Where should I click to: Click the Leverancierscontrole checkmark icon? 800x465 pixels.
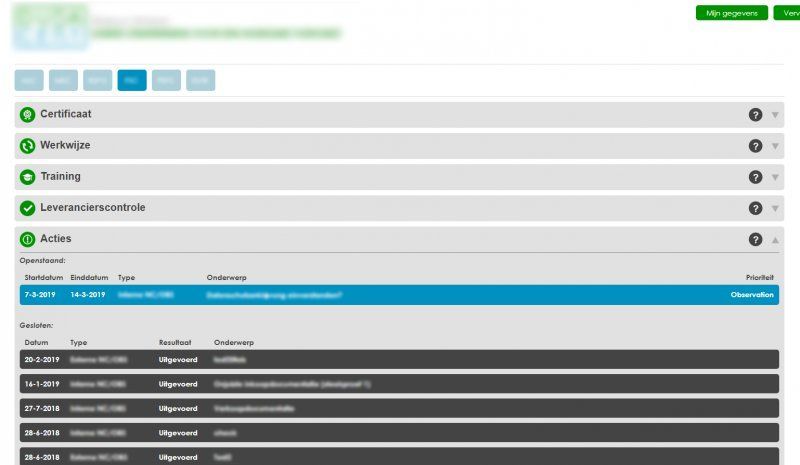[x=28, y=208]
